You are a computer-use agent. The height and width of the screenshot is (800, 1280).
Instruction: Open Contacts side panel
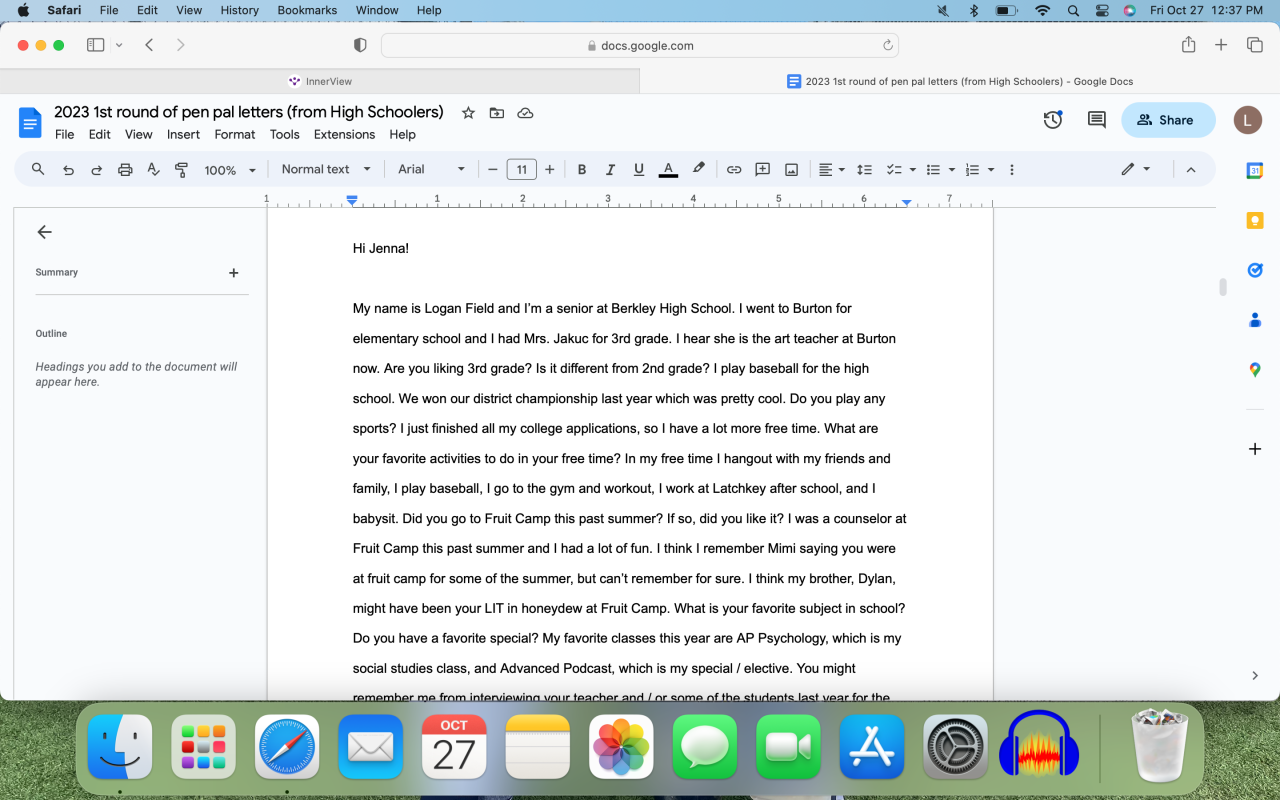(1255, 320)
